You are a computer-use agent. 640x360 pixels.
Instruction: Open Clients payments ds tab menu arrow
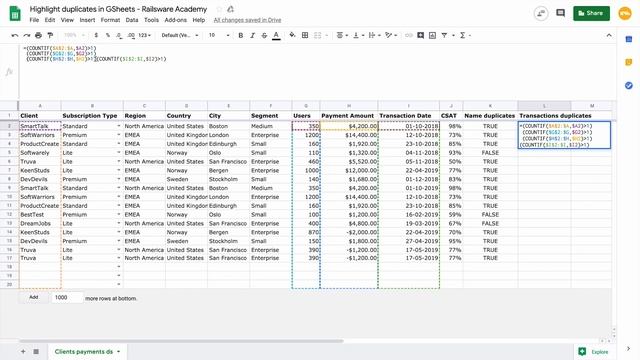pos(118,351)
